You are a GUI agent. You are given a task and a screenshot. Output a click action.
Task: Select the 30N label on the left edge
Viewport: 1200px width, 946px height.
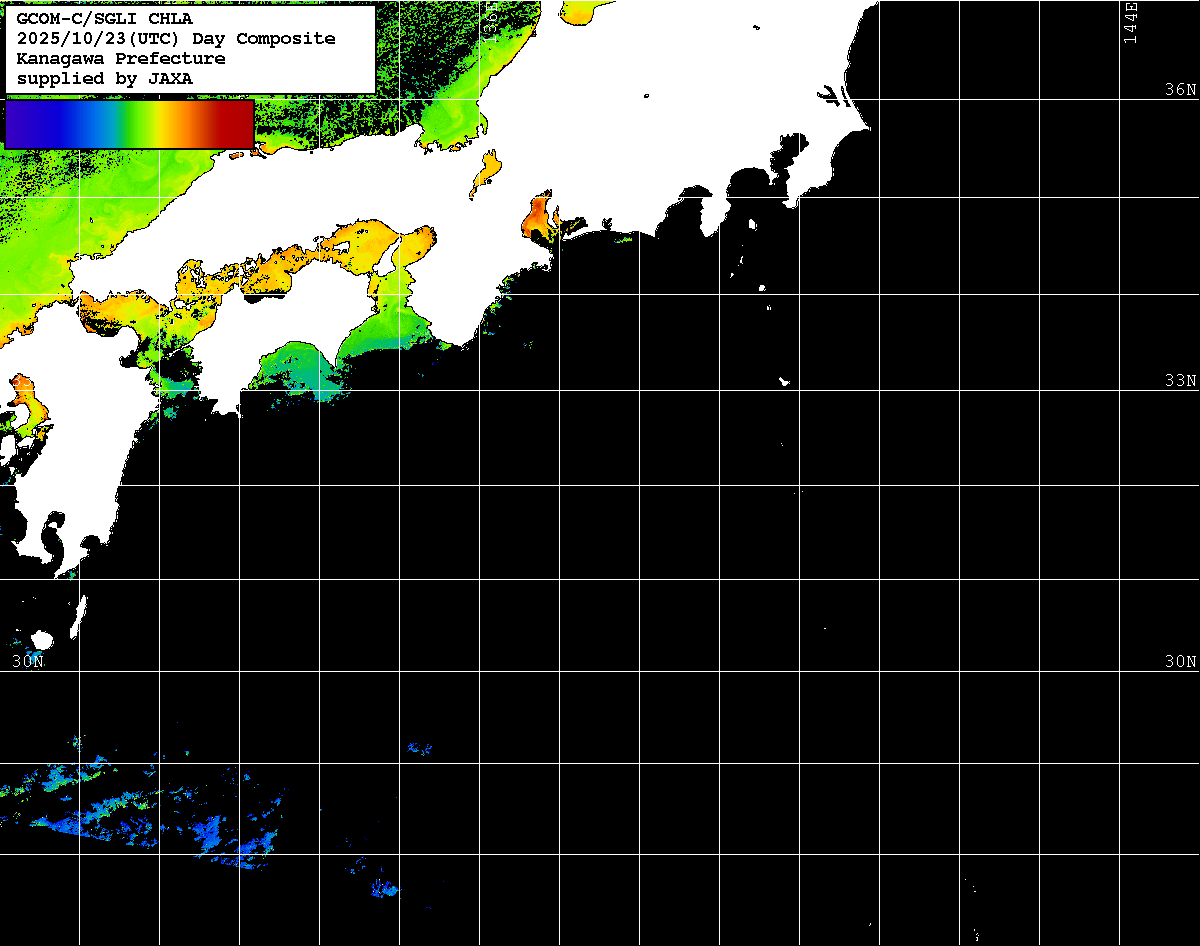coord(28,661)
